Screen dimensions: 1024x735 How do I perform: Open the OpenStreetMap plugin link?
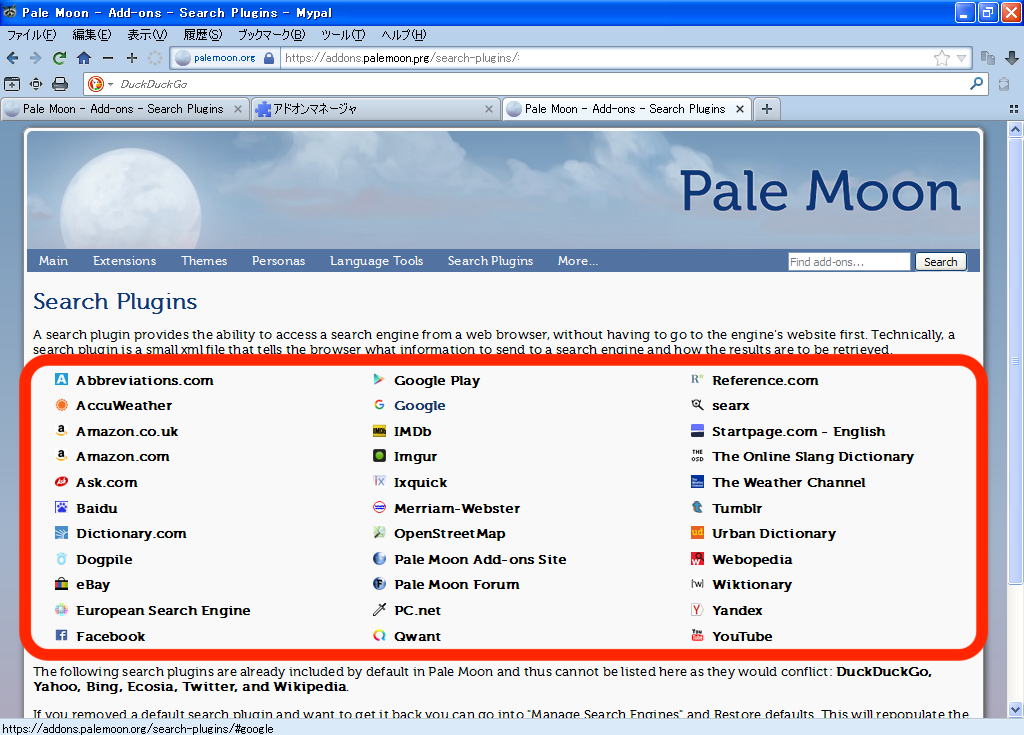tap(449, 533)
